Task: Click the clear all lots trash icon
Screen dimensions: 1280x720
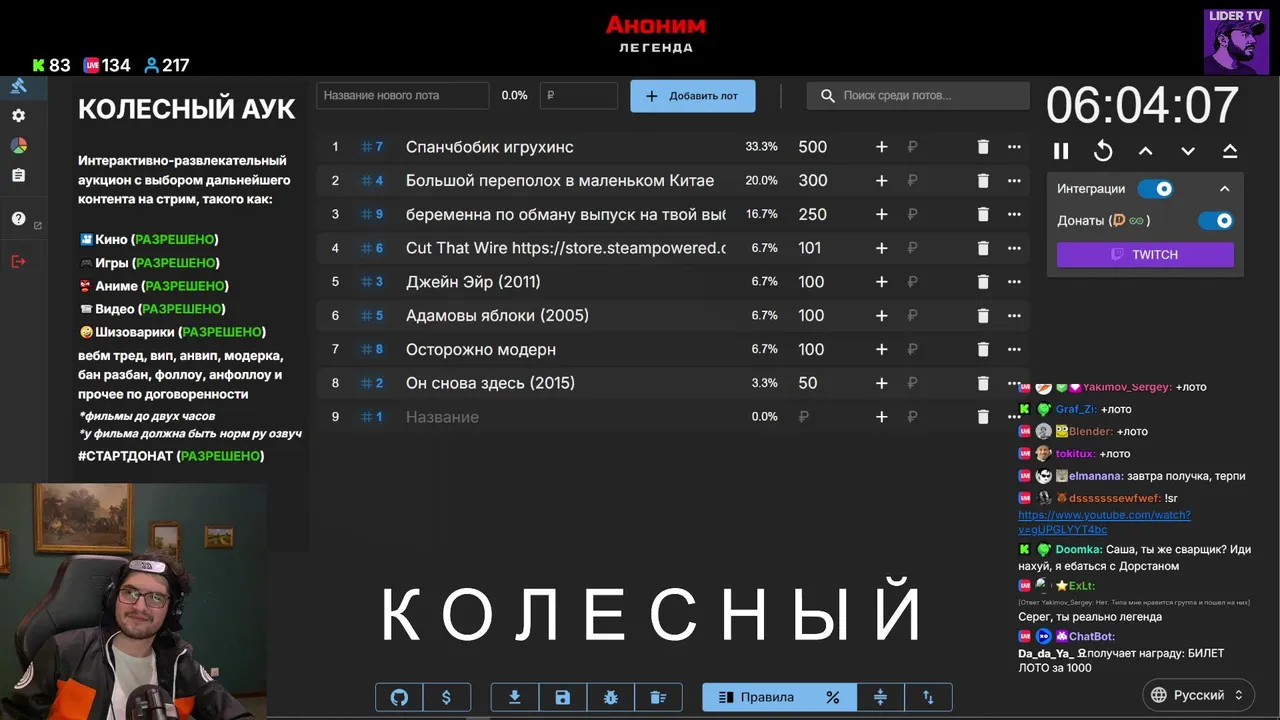Action: [657, 697]
